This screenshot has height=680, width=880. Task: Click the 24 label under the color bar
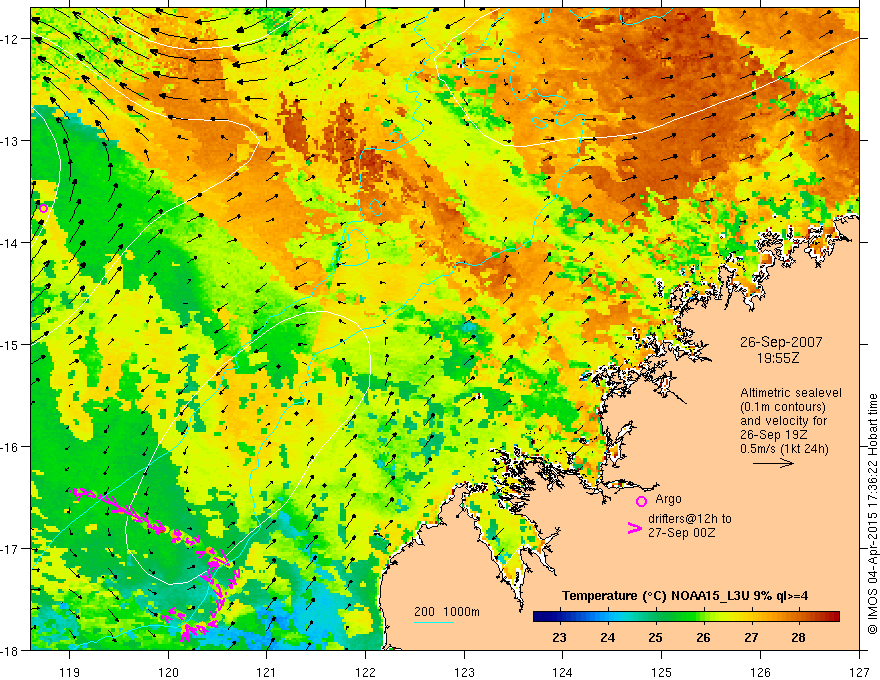(607, 637)
